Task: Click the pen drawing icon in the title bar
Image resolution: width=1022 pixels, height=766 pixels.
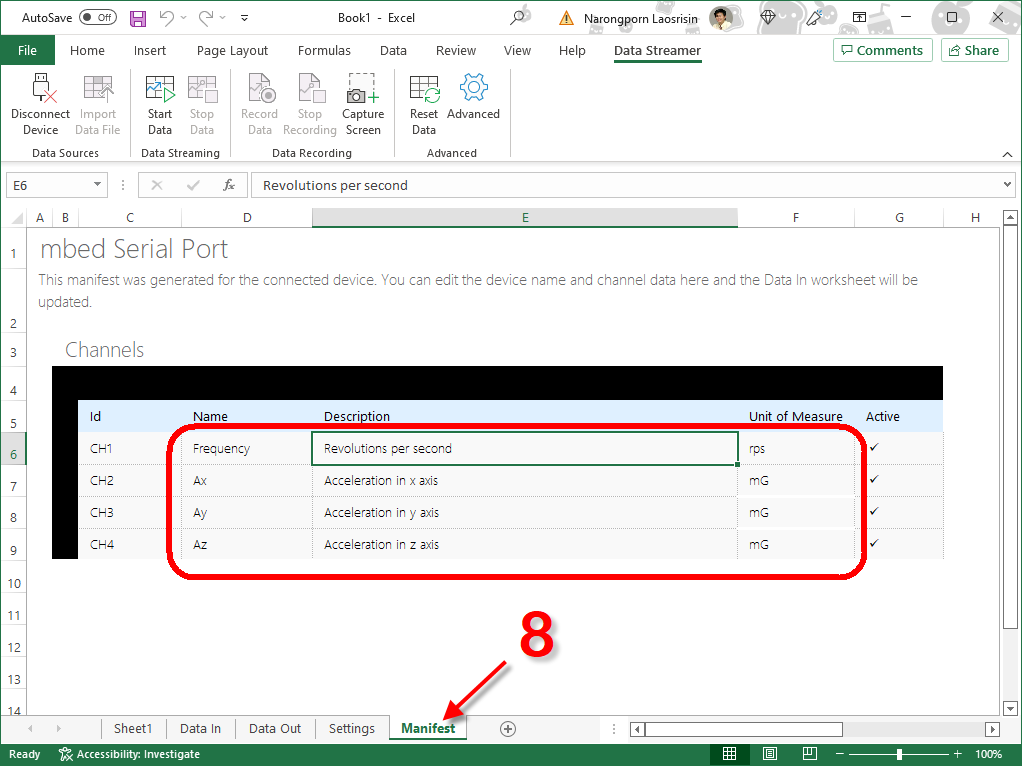Action: pos(814,18)
